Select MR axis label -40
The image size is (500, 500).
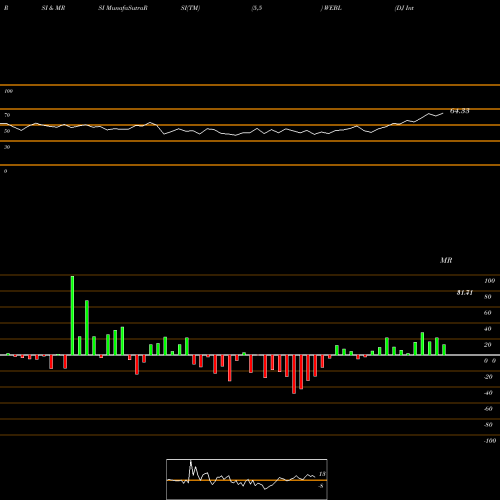[488, 393]
